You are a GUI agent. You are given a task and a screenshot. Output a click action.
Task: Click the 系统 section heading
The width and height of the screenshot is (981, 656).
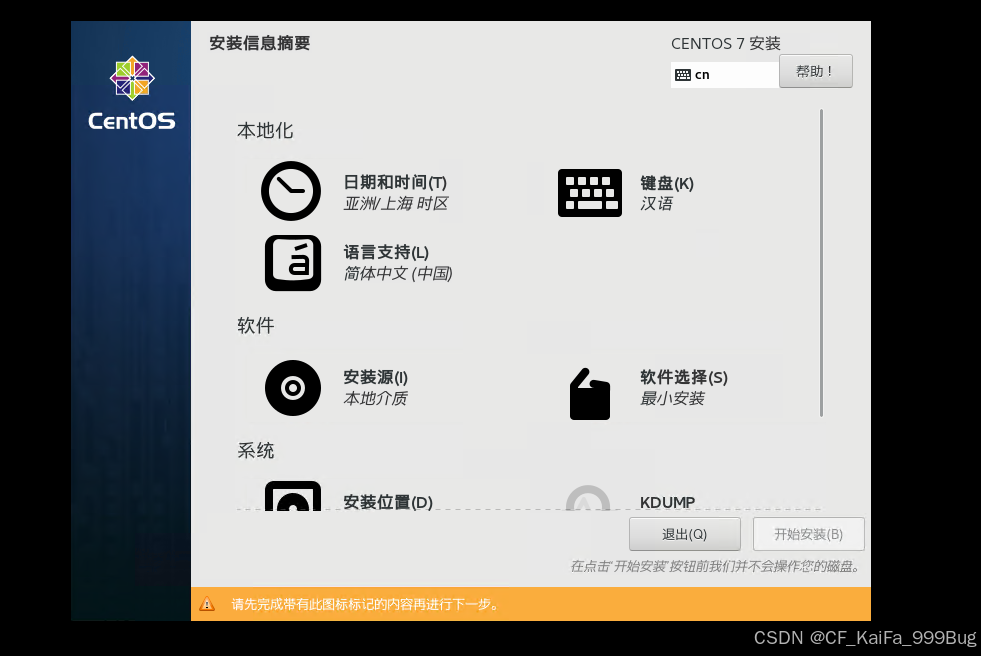pos(255,451)
